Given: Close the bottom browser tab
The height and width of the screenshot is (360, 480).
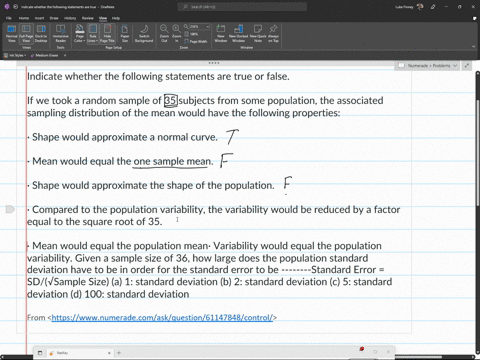Looking at the screenshot, I should point(109,353).
